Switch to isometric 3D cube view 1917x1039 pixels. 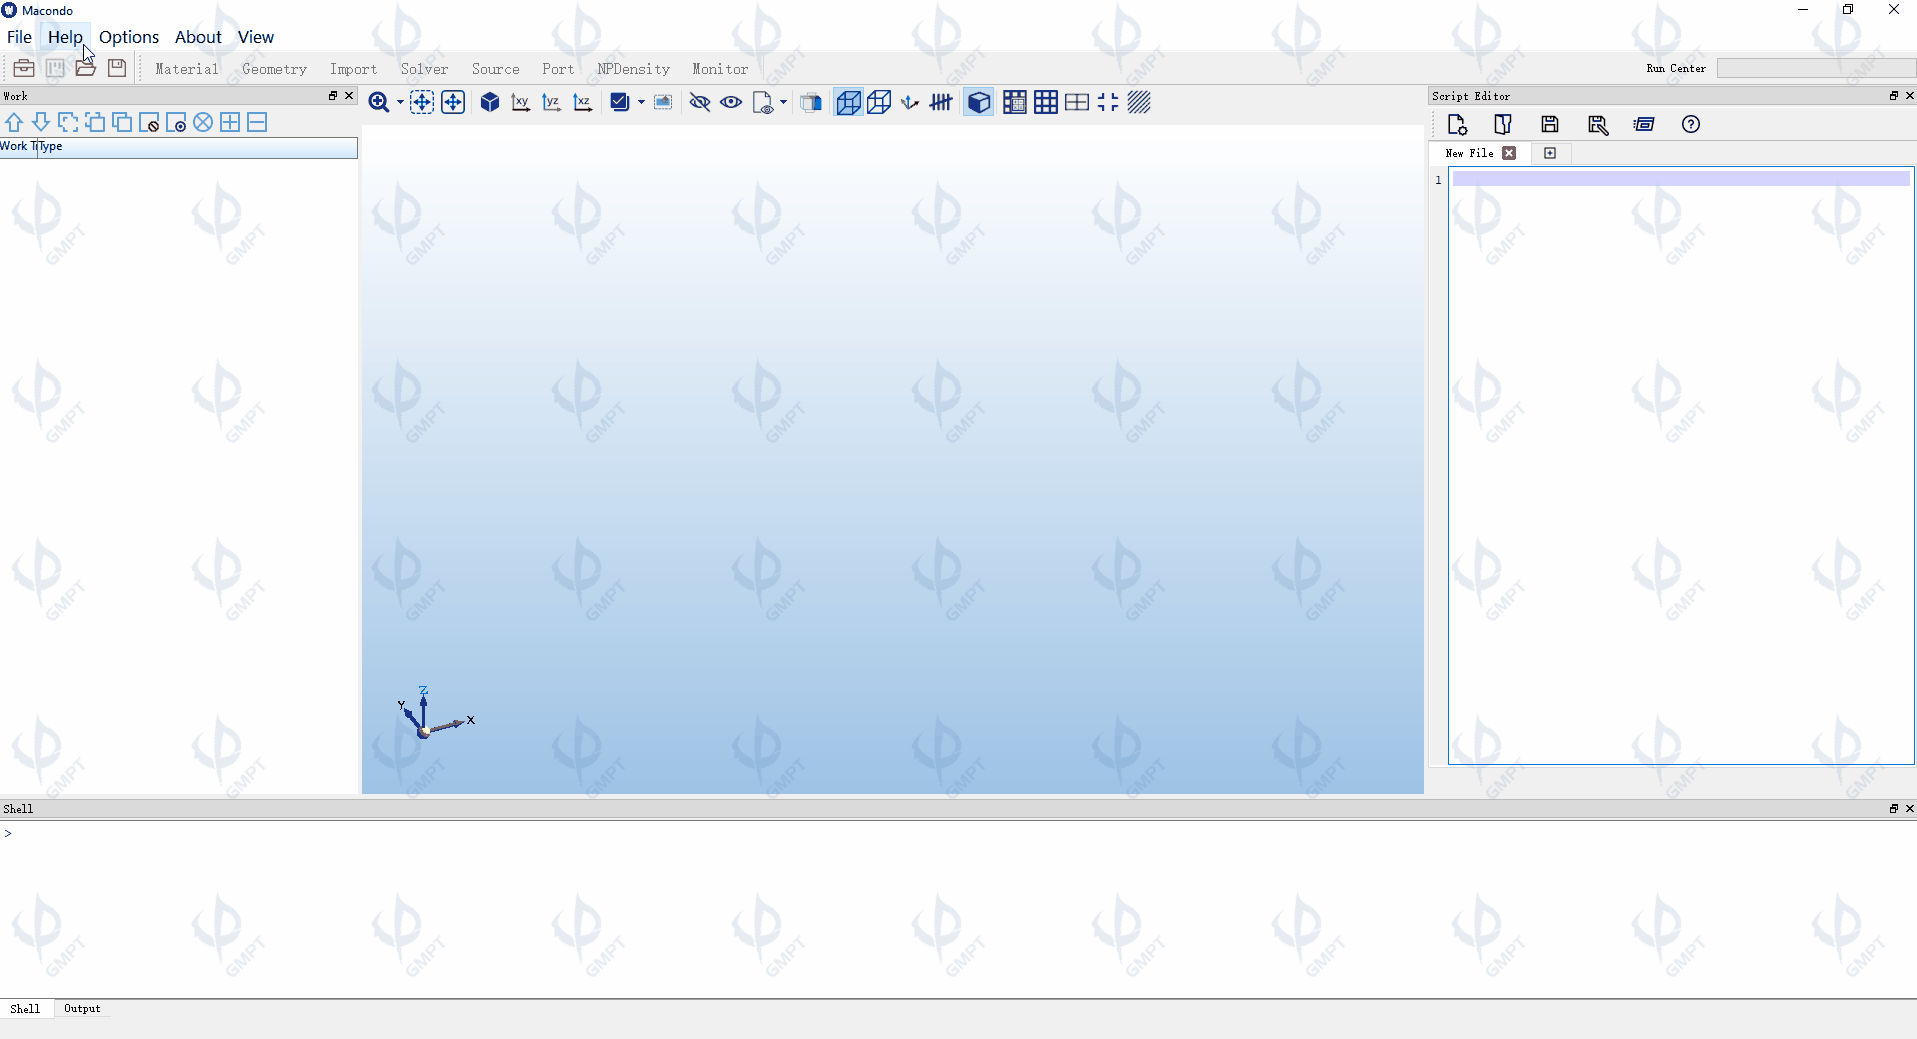coord(490,102)
